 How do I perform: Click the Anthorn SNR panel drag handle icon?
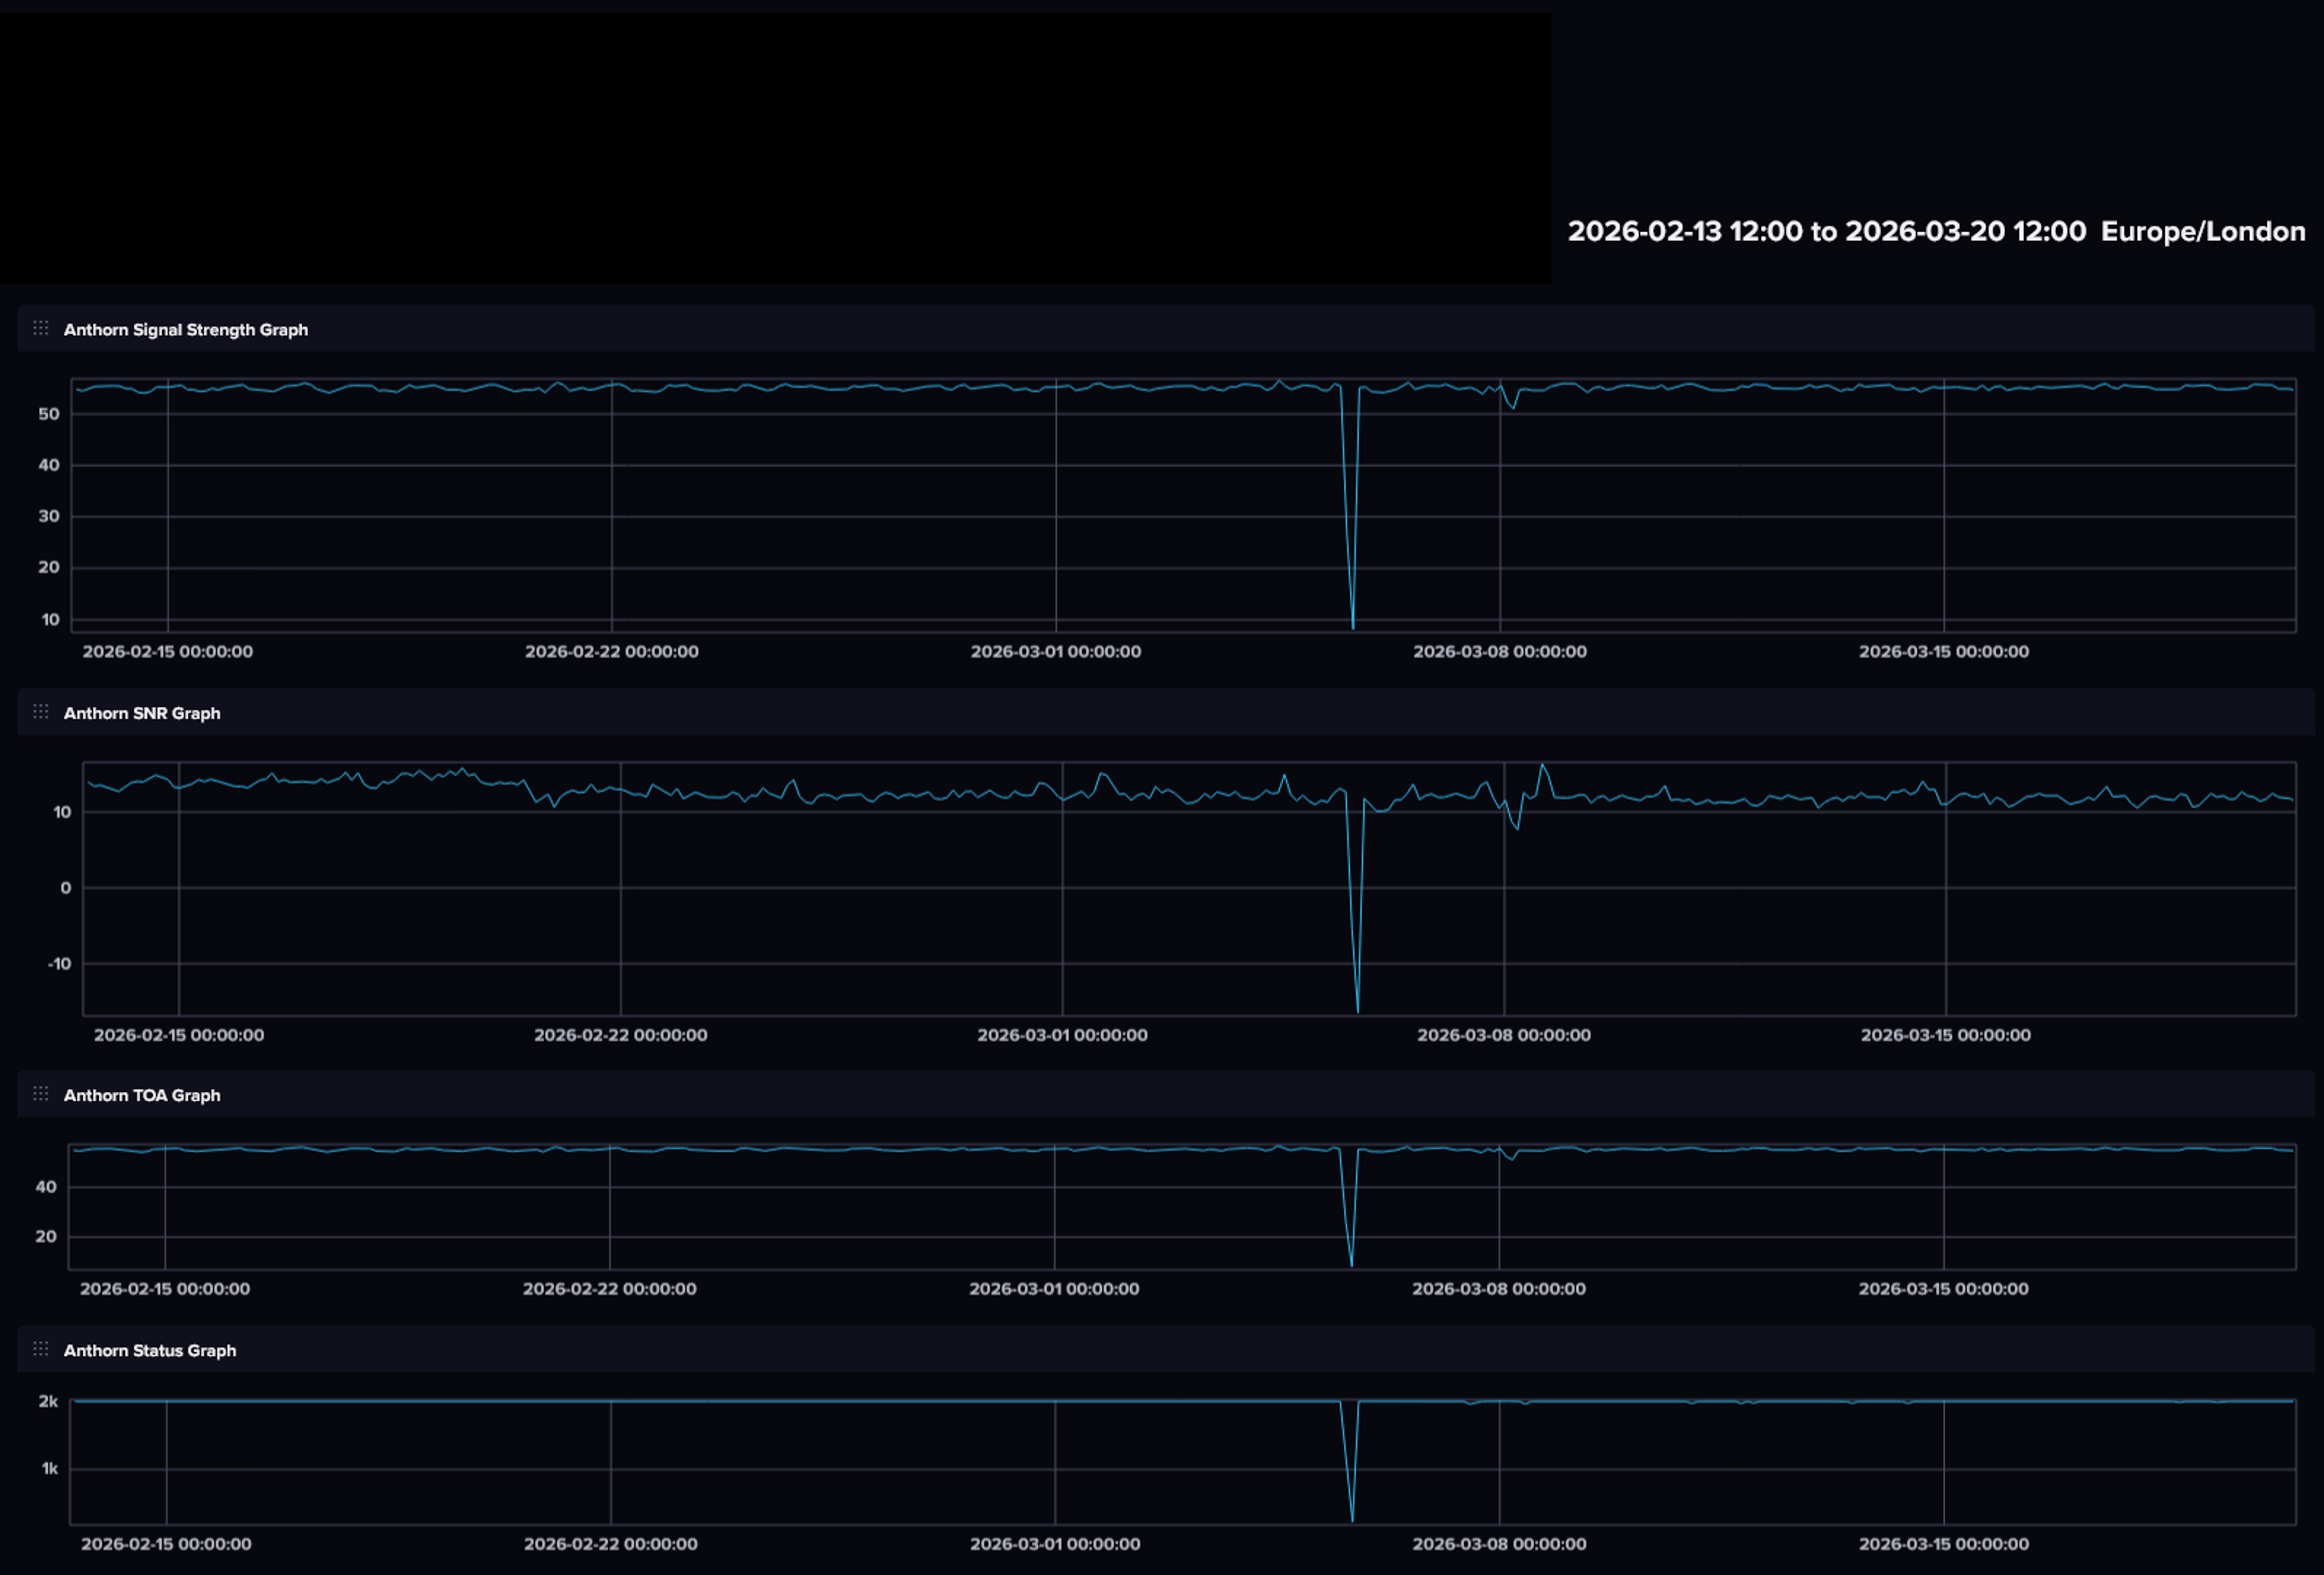[x=40, y=712]
